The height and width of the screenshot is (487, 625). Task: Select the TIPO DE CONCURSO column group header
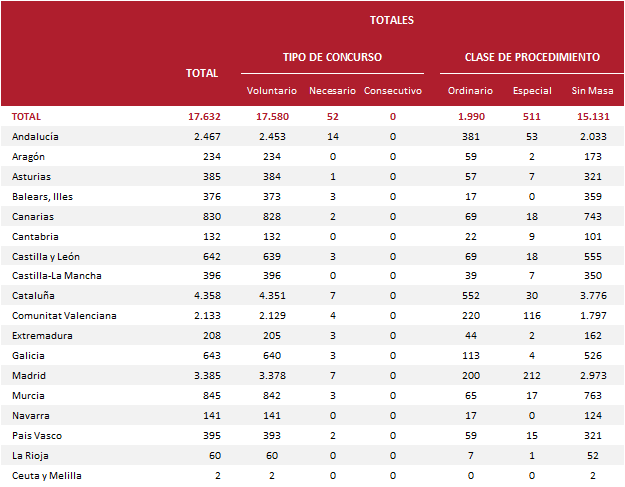pos(332,58)
